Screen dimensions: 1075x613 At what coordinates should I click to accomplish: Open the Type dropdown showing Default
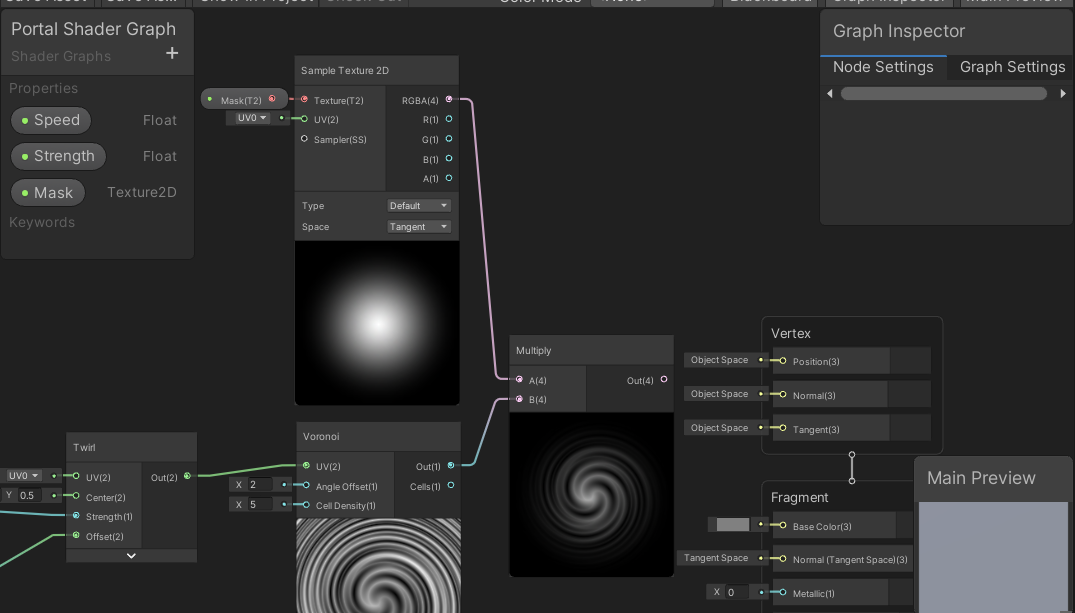(x=418, y=205)
